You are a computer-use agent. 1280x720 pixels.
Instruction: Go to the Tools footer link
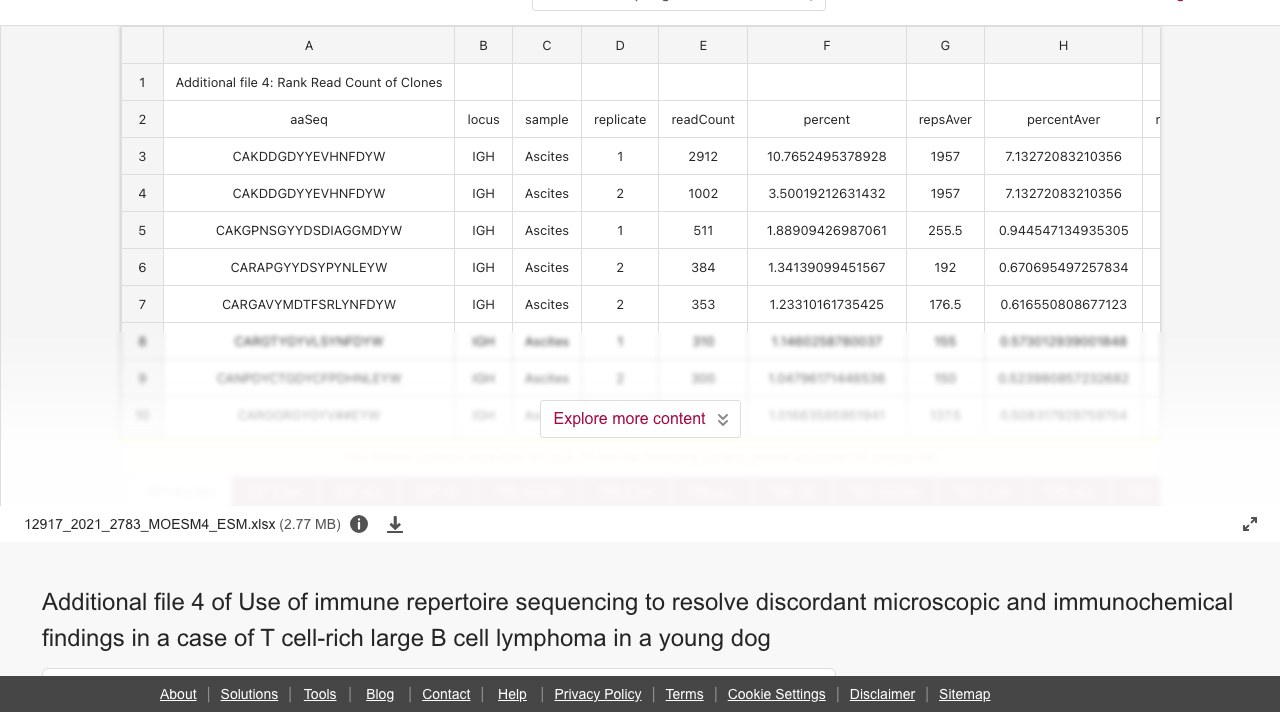coord(320,694)
